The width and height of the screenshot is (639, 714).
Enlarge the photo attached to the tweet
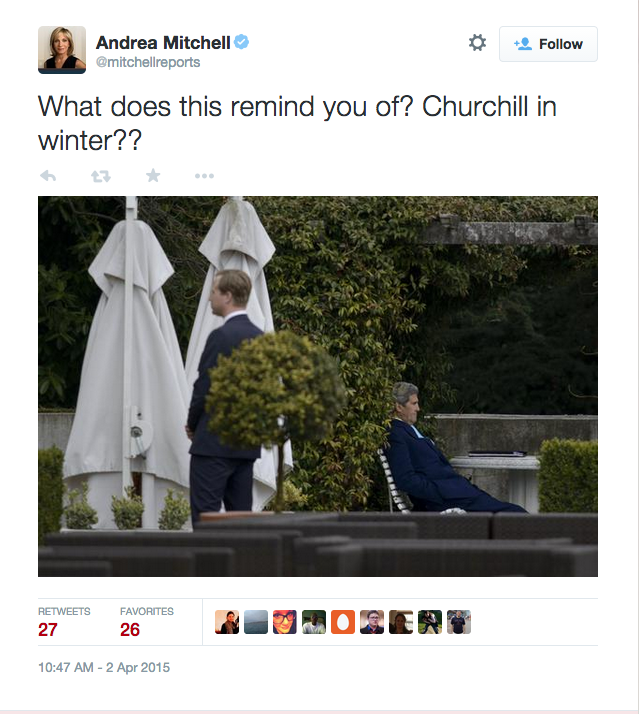[318, 386]
